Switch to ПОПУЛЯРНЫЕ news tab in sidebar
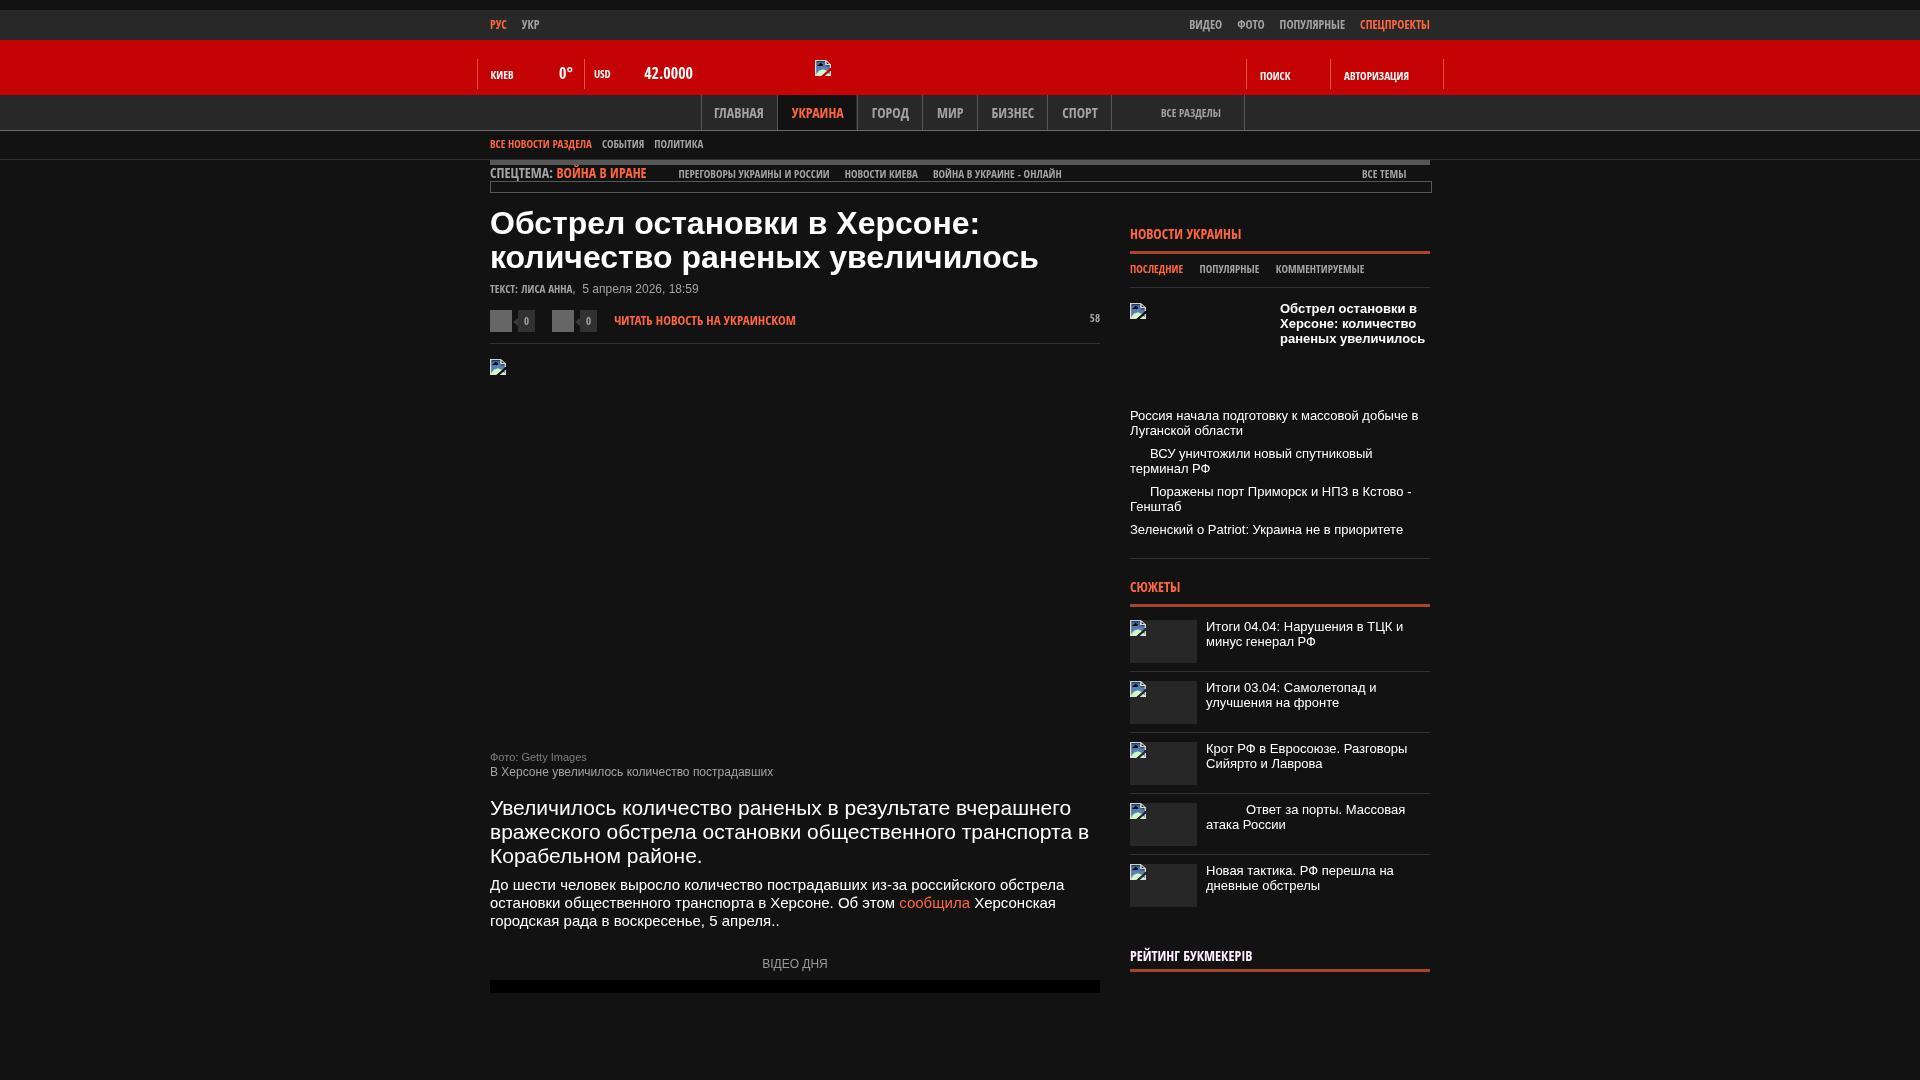The width and height of the screenshot is (1920, 1080). [x=1229, y=269]
